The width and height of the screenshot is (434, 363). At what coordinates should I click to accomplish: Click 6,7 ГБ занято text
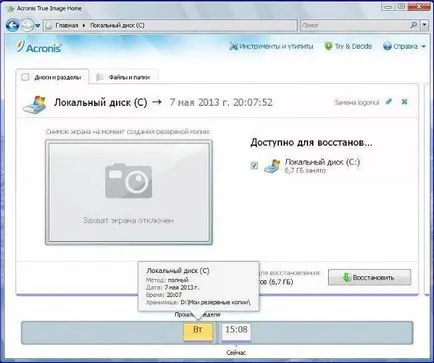click(x=305, y=171)
